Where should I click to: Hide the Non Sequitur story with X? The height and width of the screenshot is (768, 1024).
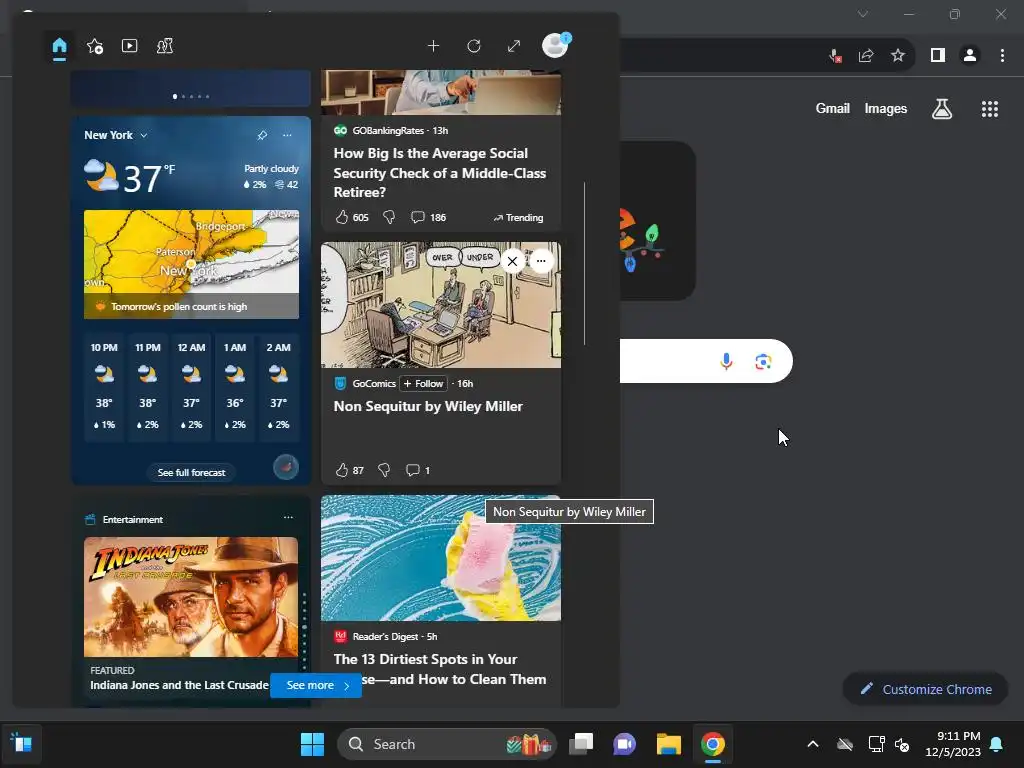pyautogui.click(x=512, y=261)
